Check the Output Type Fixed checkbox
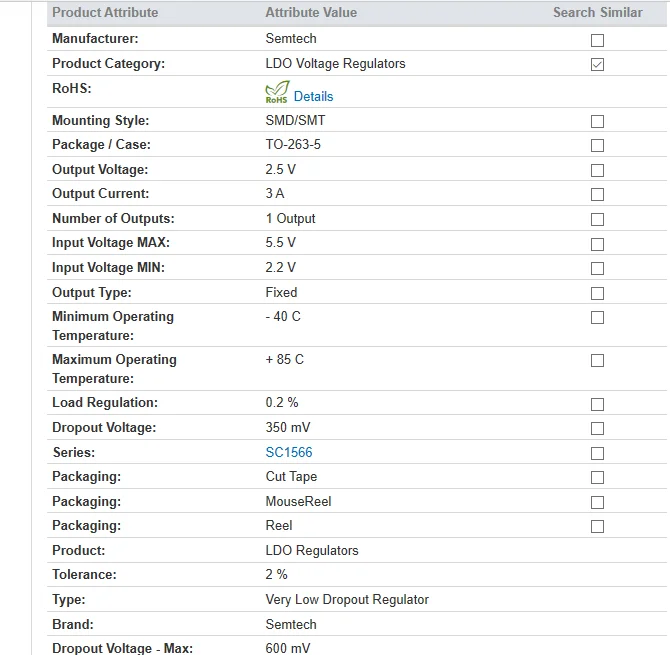 click(597, 294)
